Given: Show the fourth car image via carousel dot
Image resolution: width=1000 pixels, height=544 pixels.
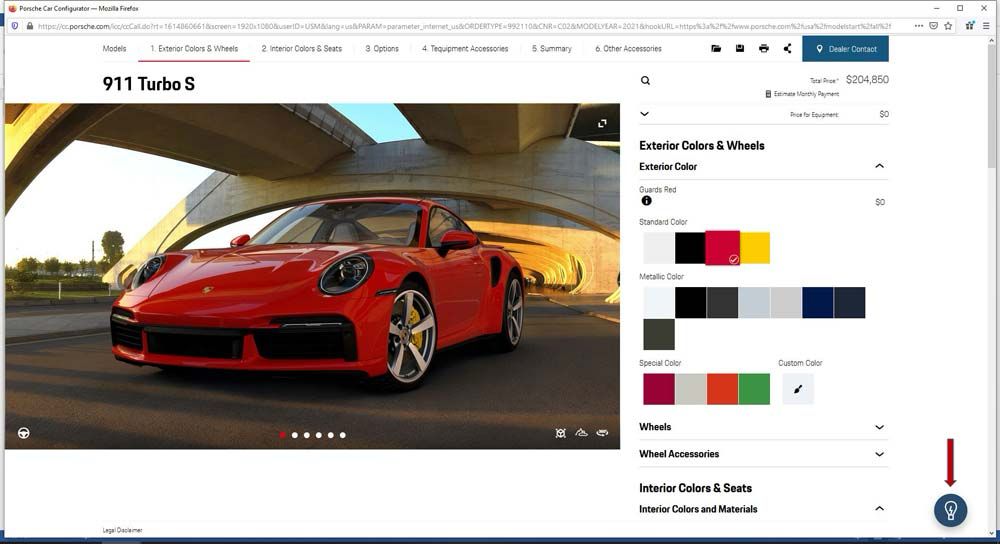Looking at the screenshot, I should (x=319, y=435).
